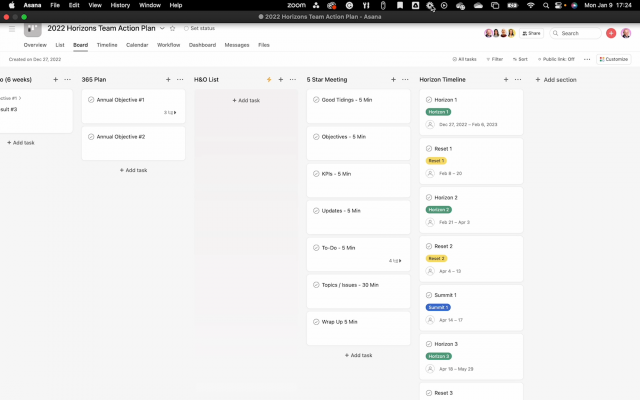
Task: Open the toolbar more options ellipsis
Action: [587, 59]
